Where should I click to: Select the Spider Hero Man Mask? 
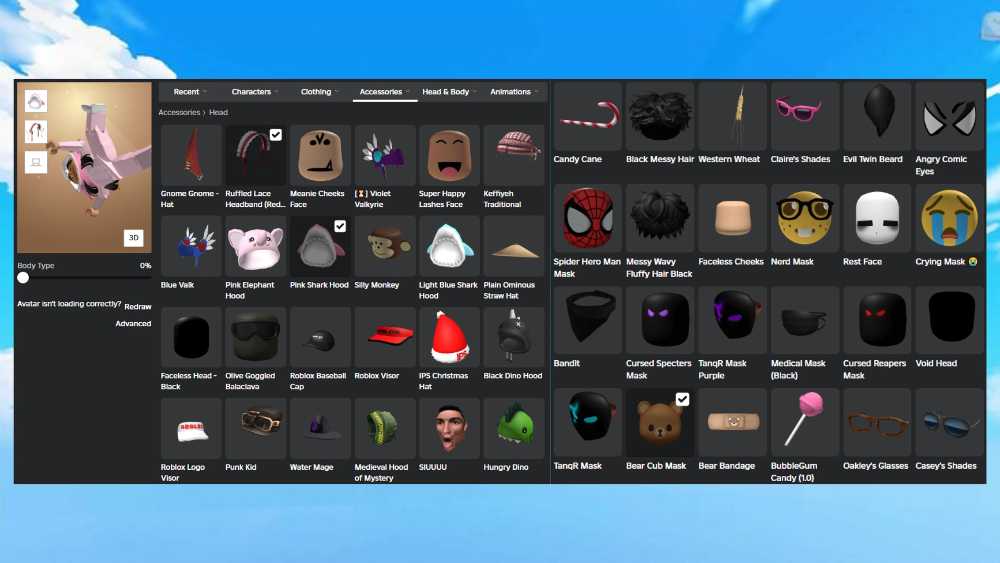[587, 218]
